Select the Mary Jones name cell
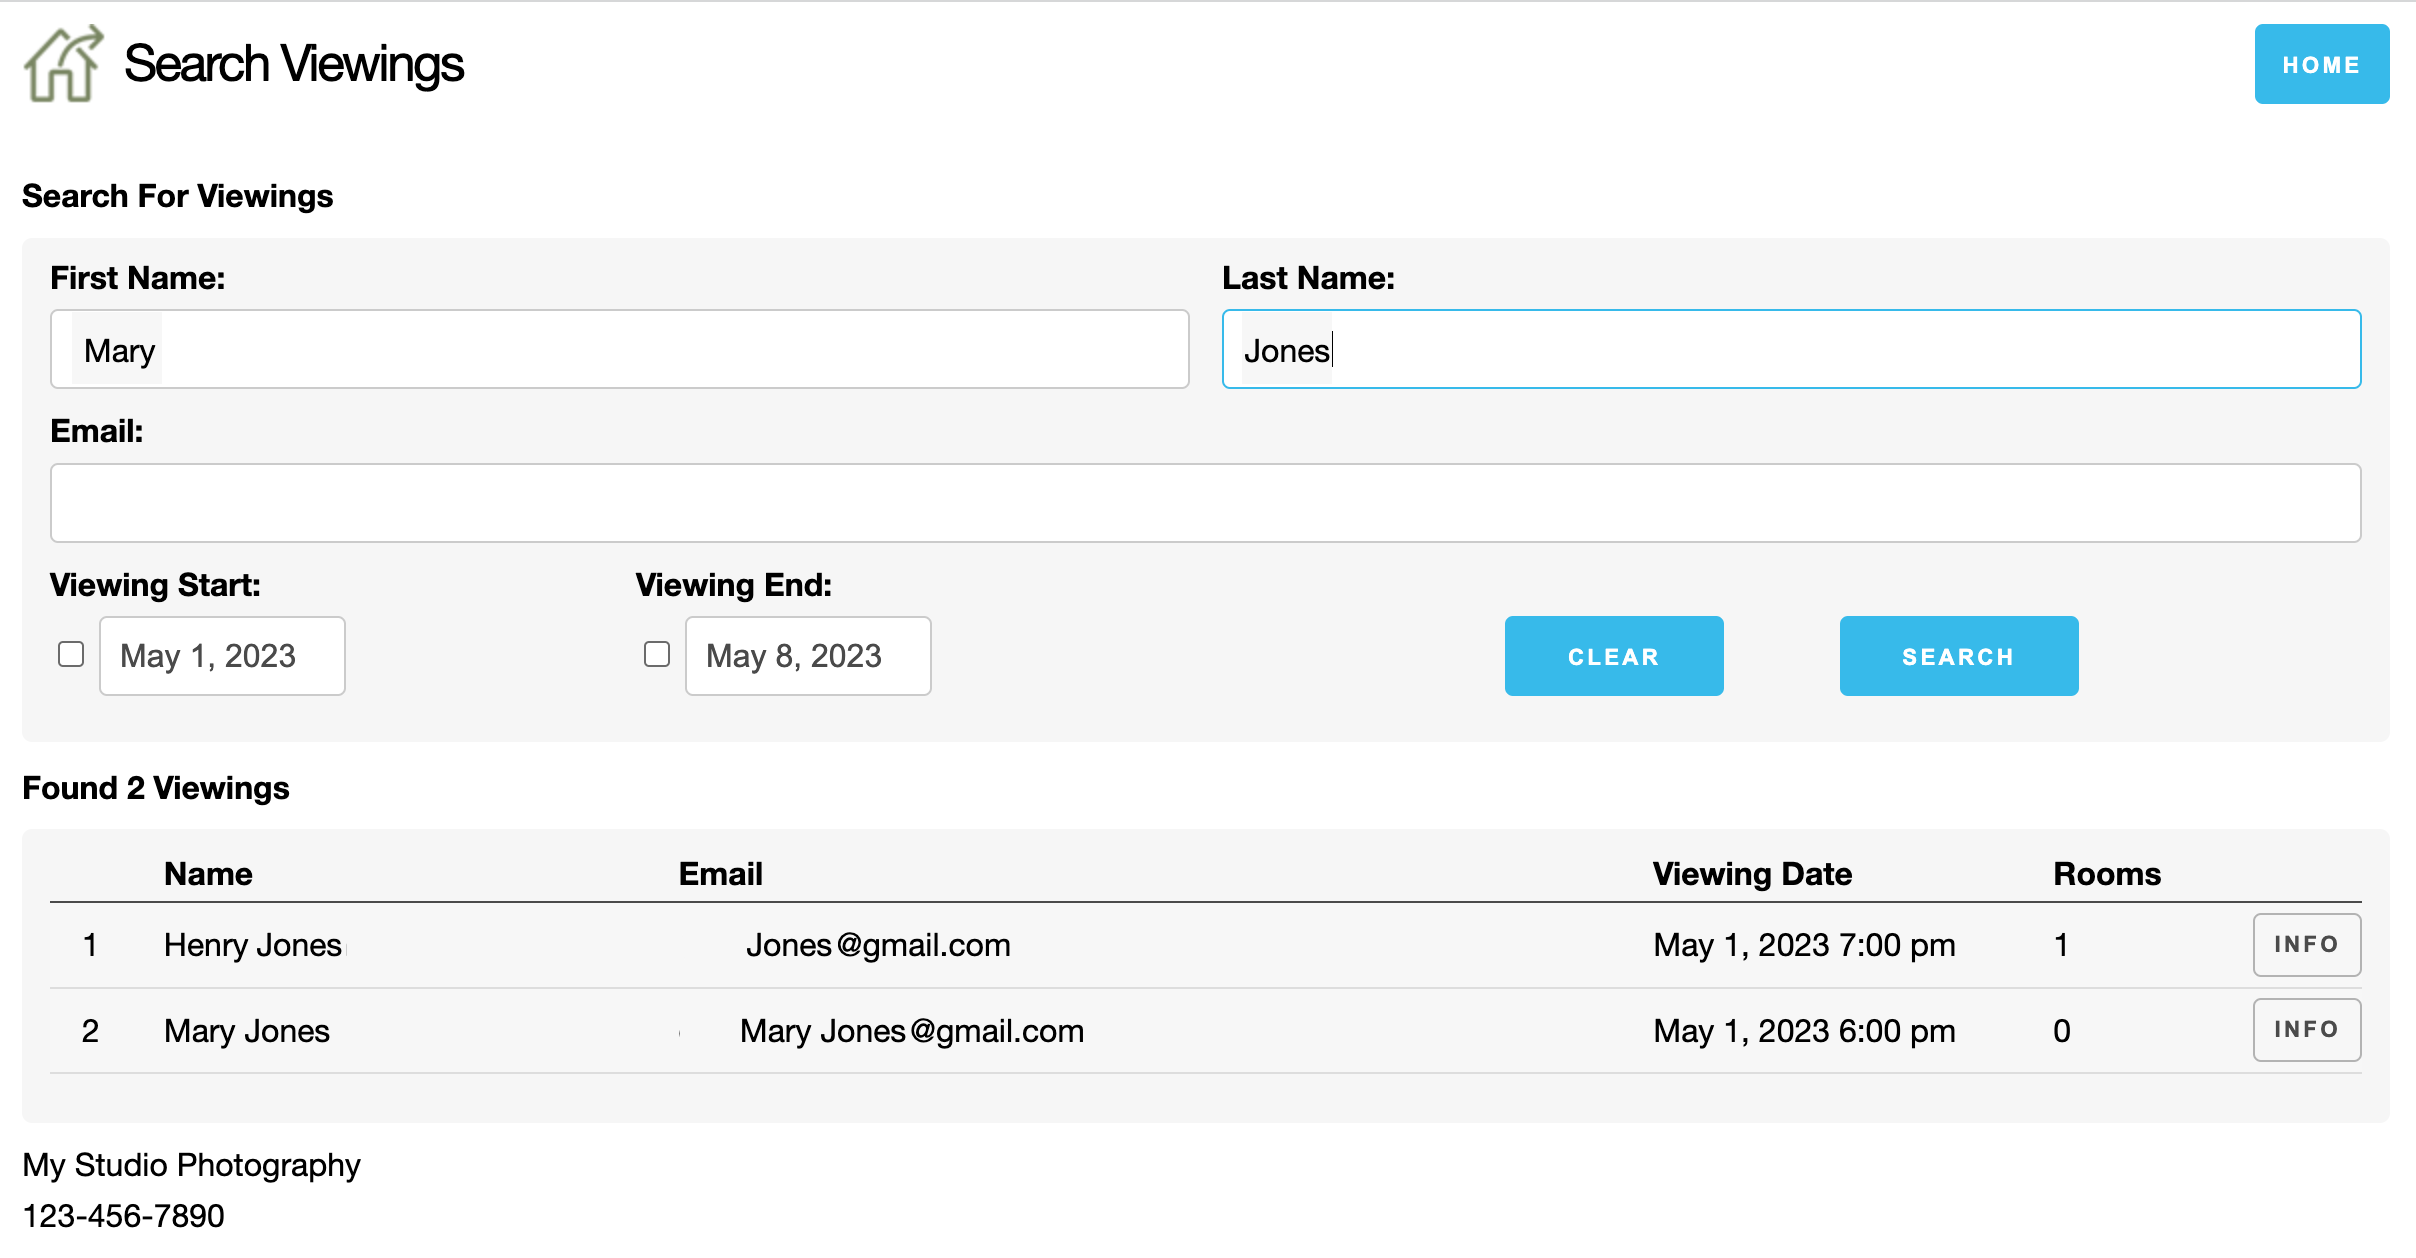The width and height of the screenshot is (2416, 1258). click(247, 1031)
